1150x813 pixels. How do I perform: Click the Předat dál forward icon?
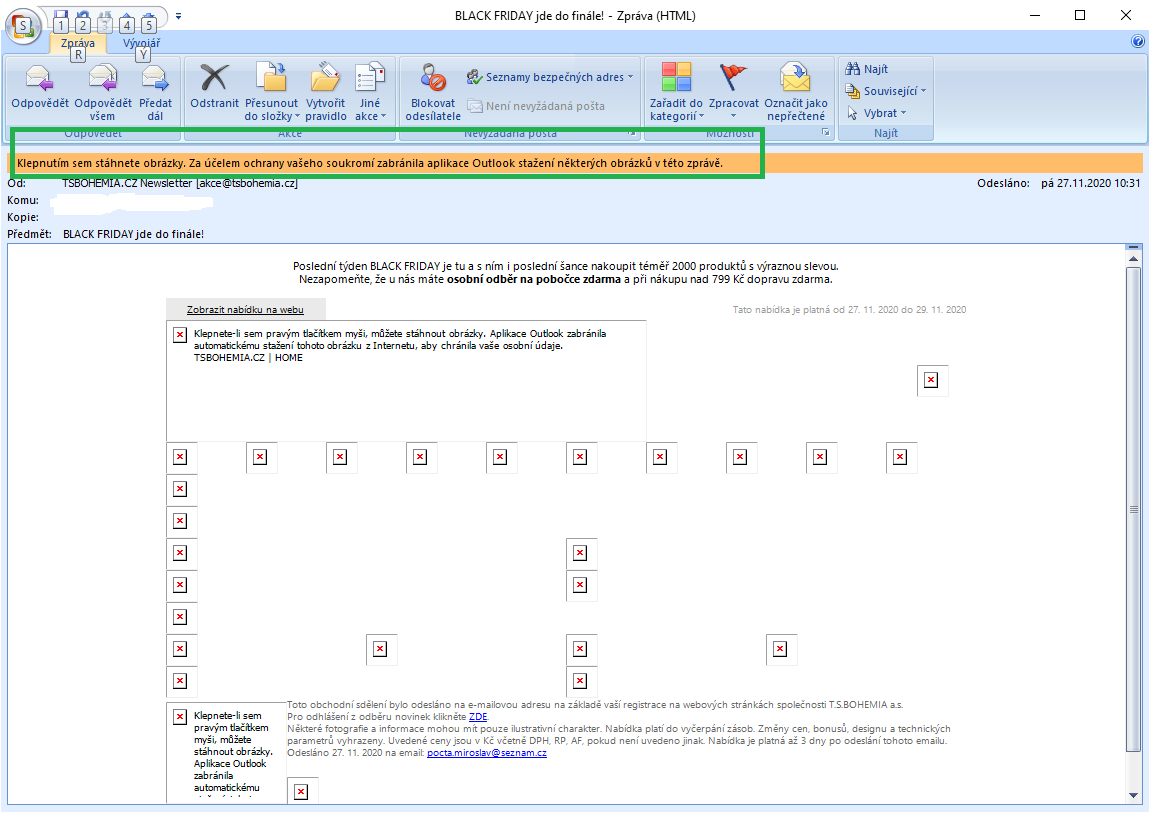[x=155, y=78]
